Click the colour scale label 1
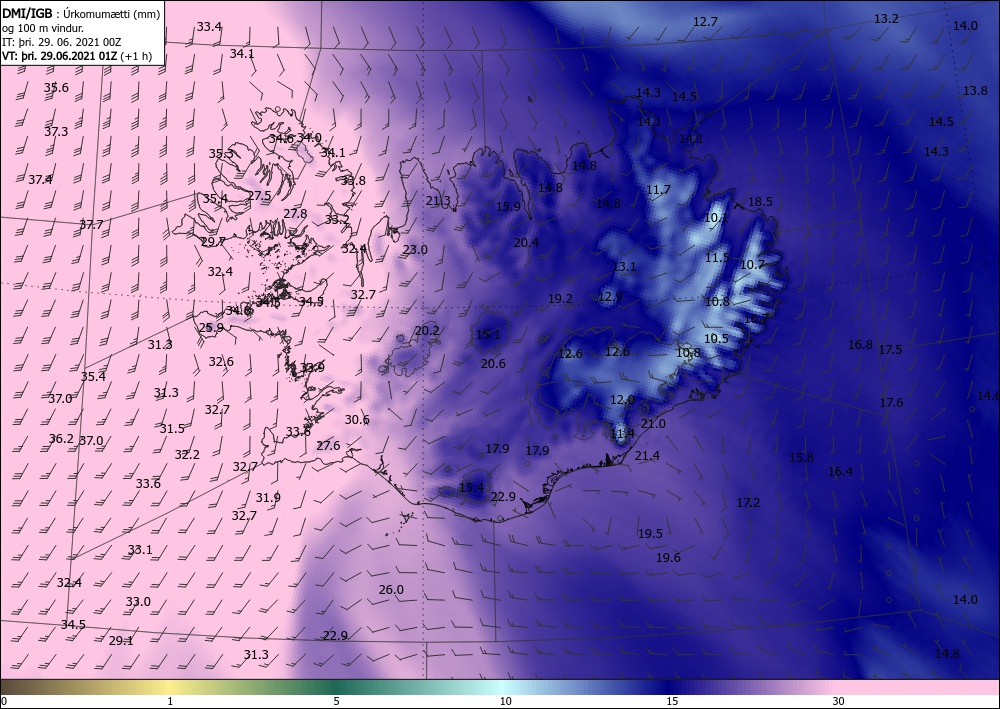This screenshot has height=709, width=1000. (x=170, y=702)
